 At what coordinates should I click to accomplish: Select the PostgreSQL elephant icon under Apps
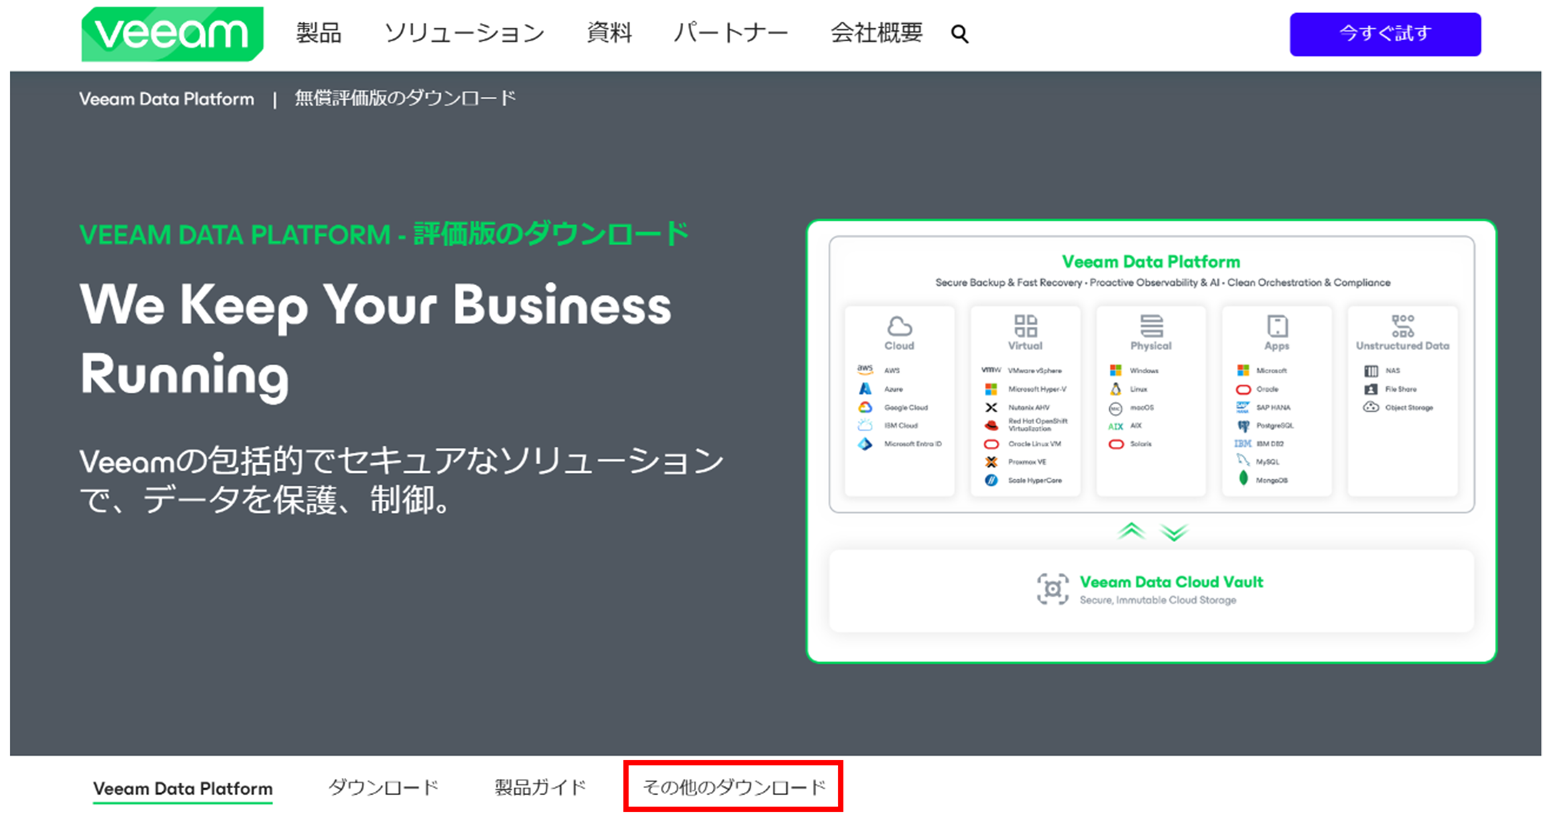pos(1244,426)
